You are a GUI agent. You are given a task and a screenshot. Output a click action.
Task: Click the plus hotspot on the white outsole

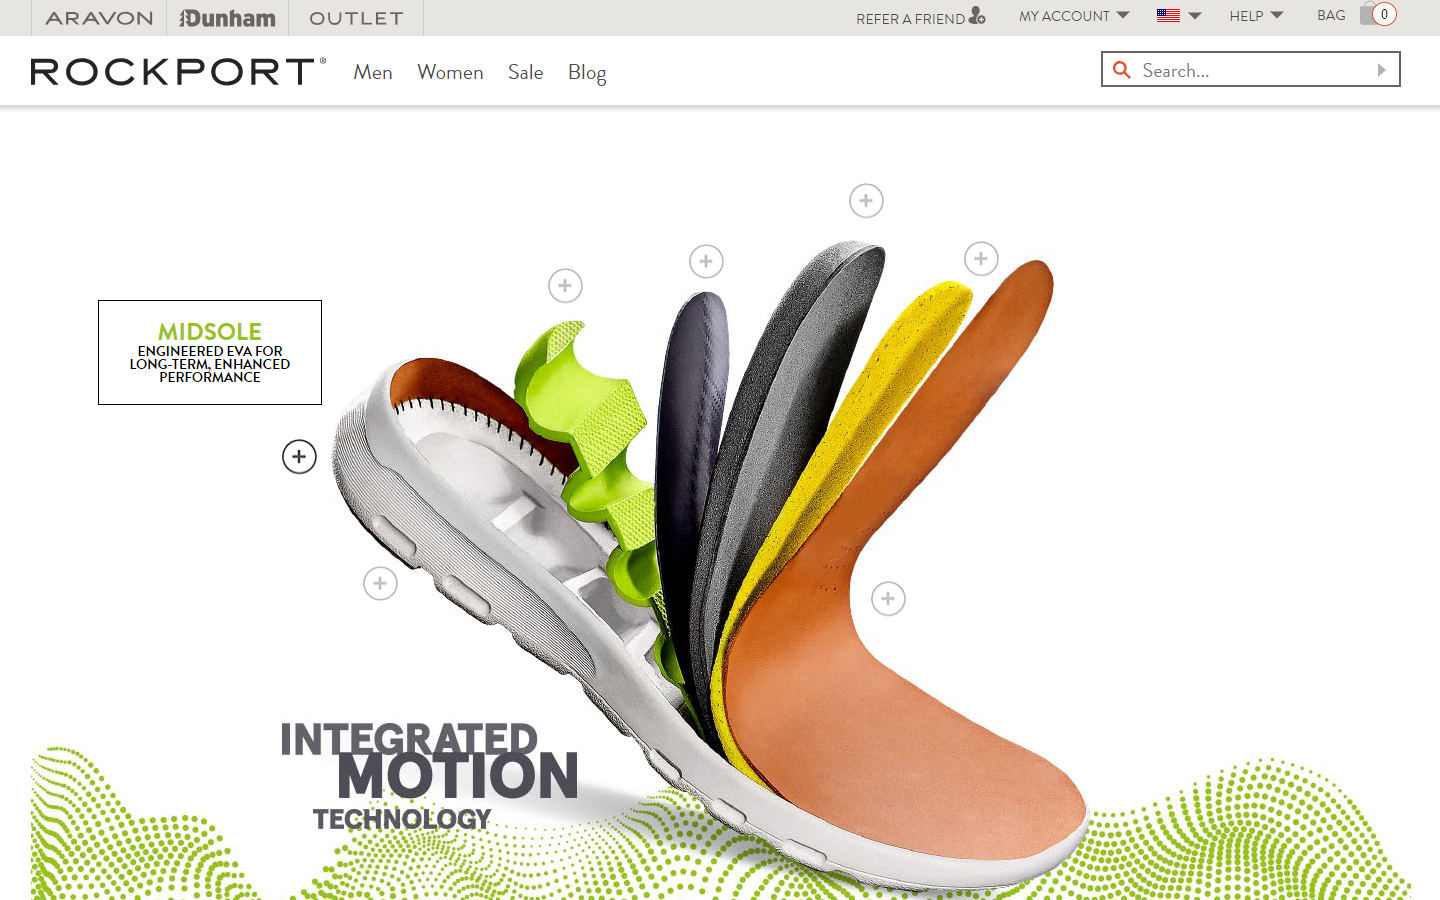tap(380, 584)
